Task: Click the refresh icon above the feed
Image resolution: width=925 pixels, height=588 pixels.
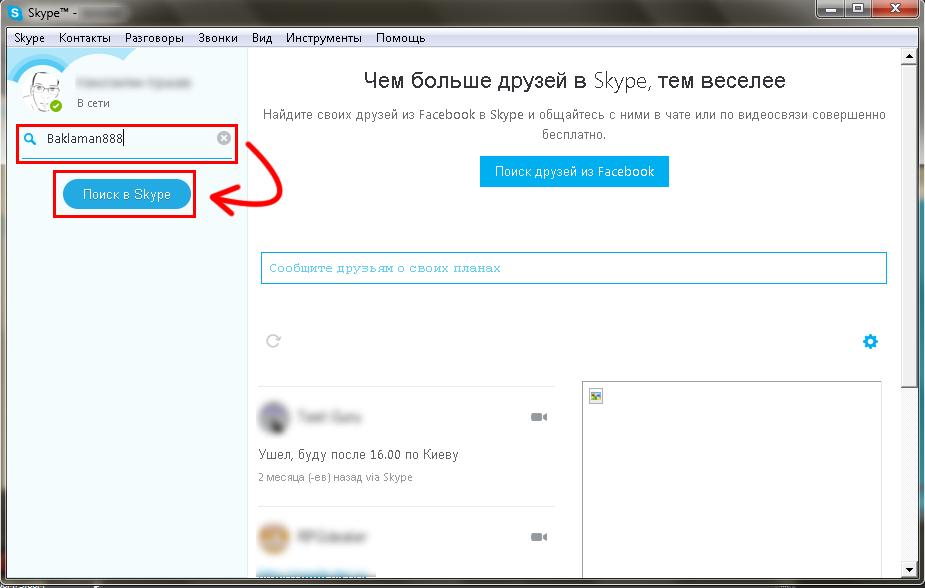Action: (273, 341)
